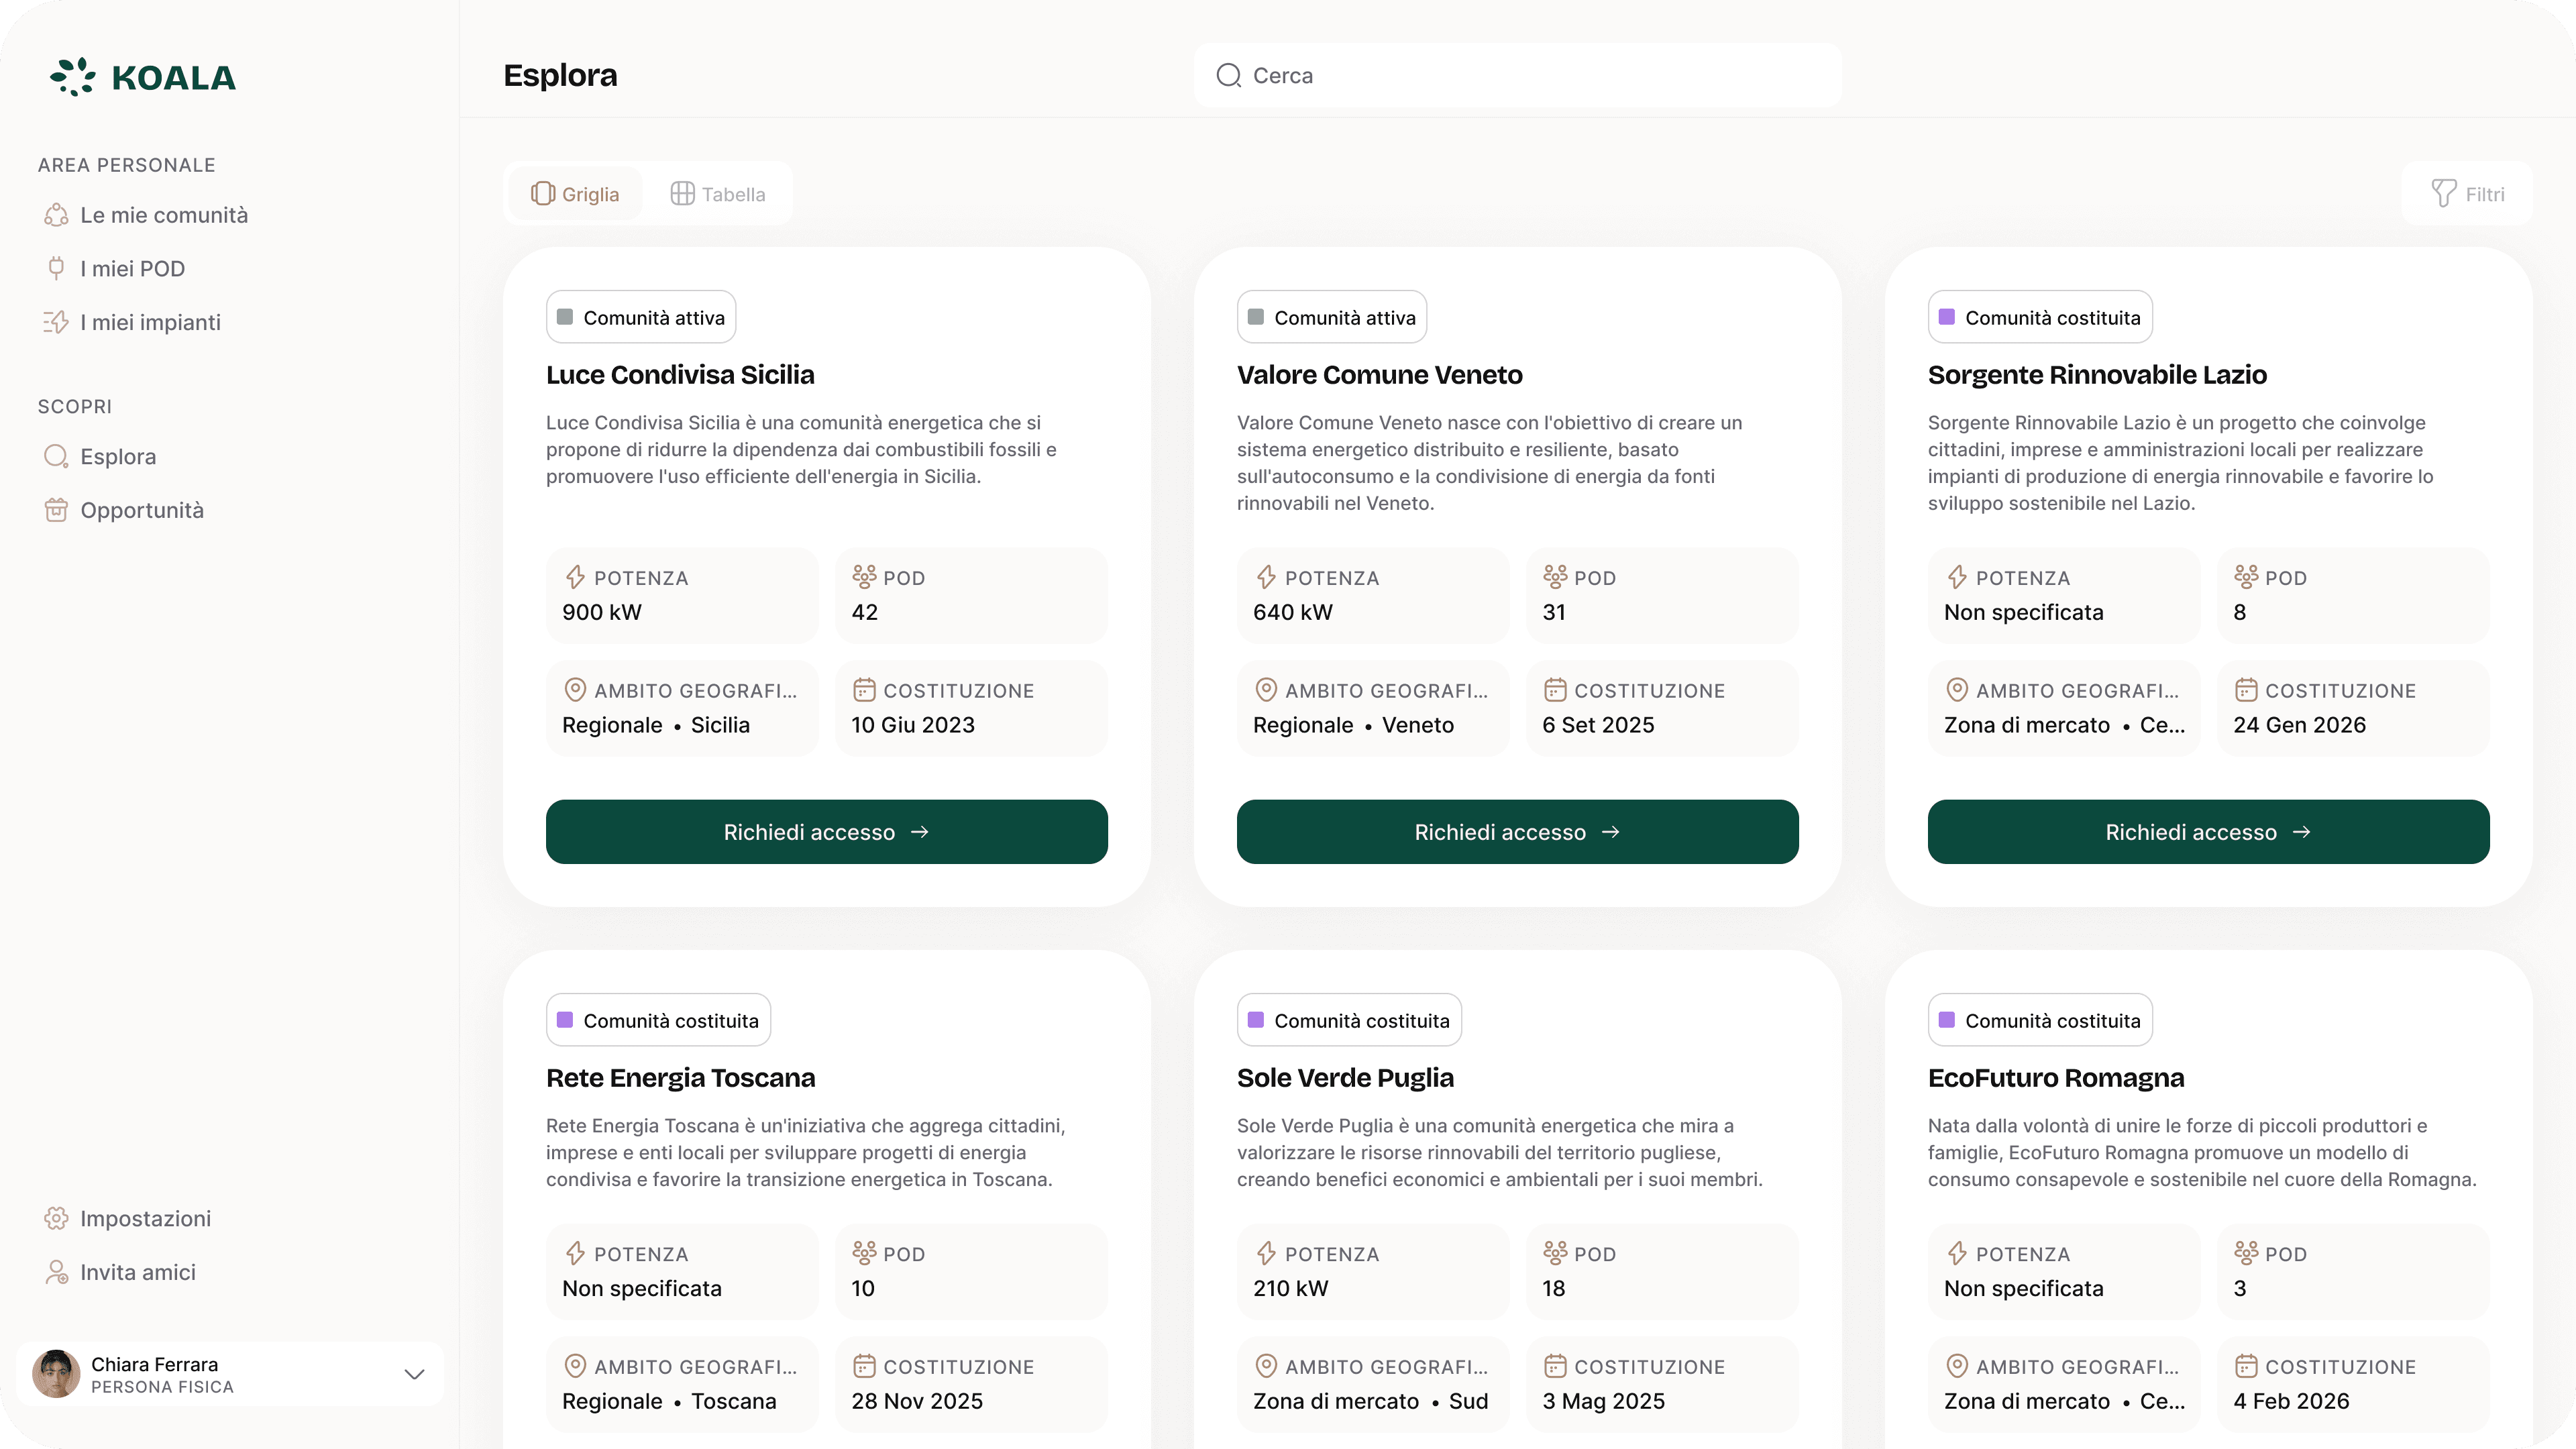Click the Impostazioni gear icon
Viewport: 2576px width, 1449px height.
pyautogui.click(x=56, y=1218)
